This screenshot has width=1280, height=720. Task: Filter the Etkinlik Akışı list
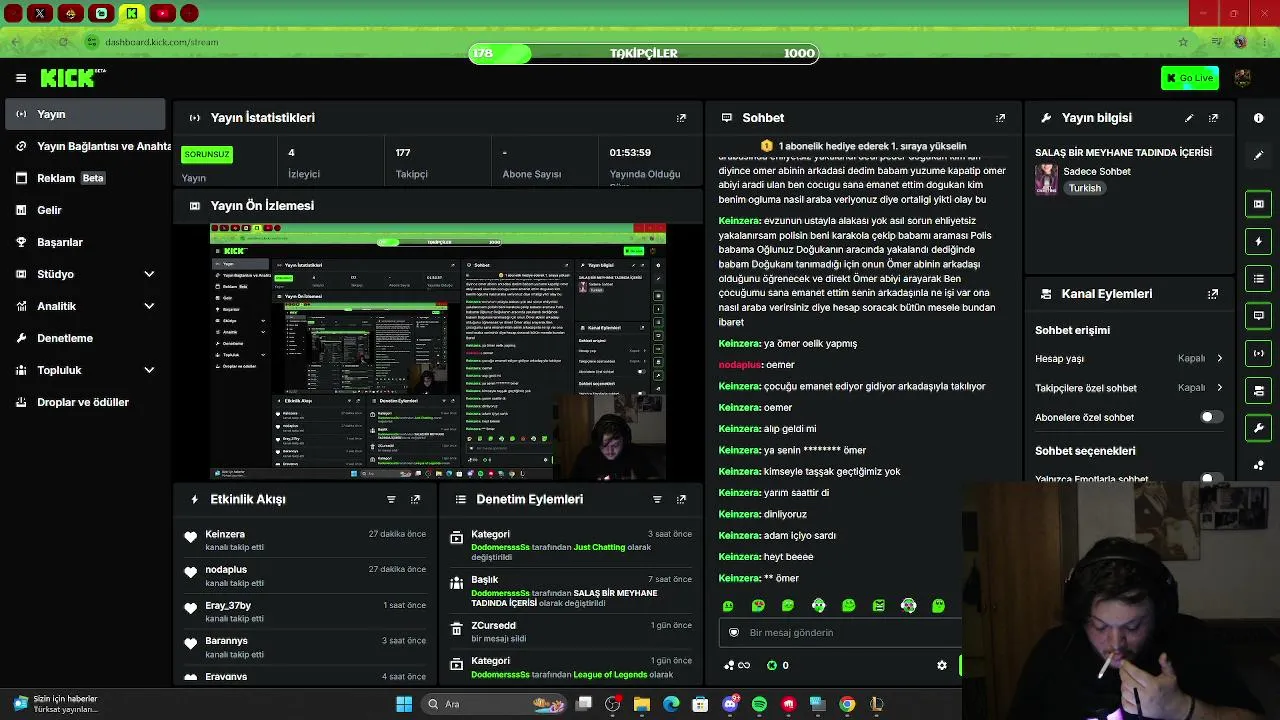point(391,499)
